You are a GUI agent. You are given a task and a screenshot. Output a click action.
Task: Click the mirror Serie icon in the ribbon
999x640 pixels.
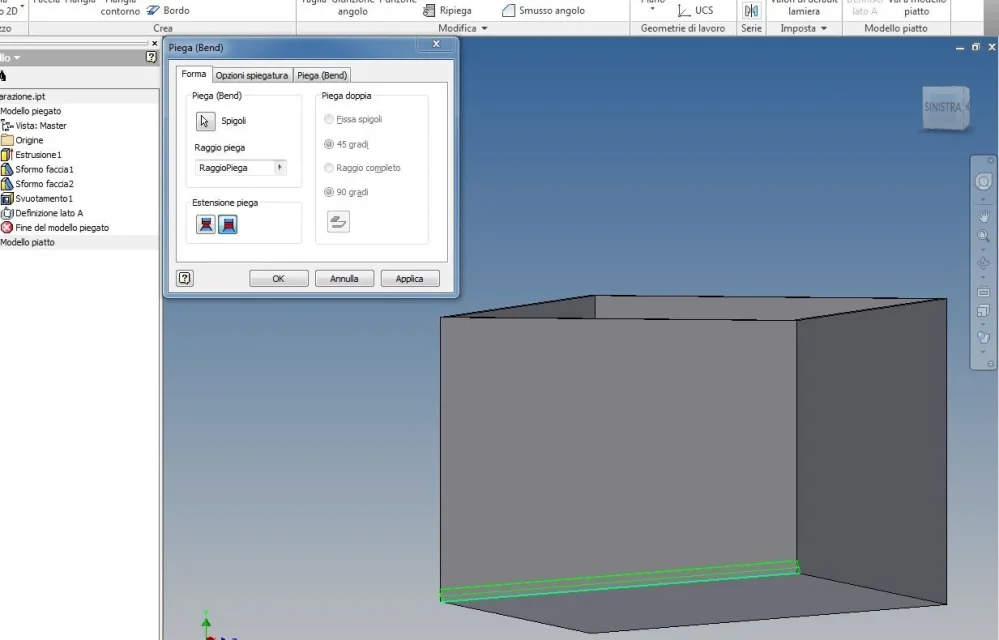751,10
